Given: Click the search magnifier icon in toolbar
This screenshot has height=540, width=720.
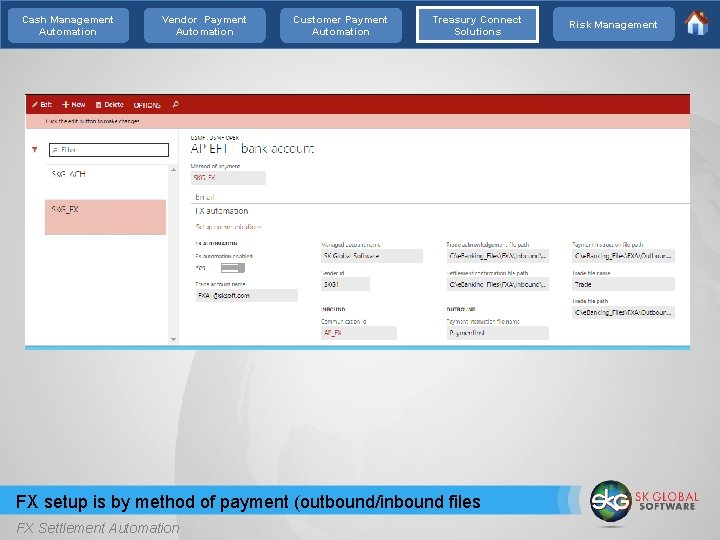Looking at the screenshot, I should pyautogui.click(x=175, y=104).
